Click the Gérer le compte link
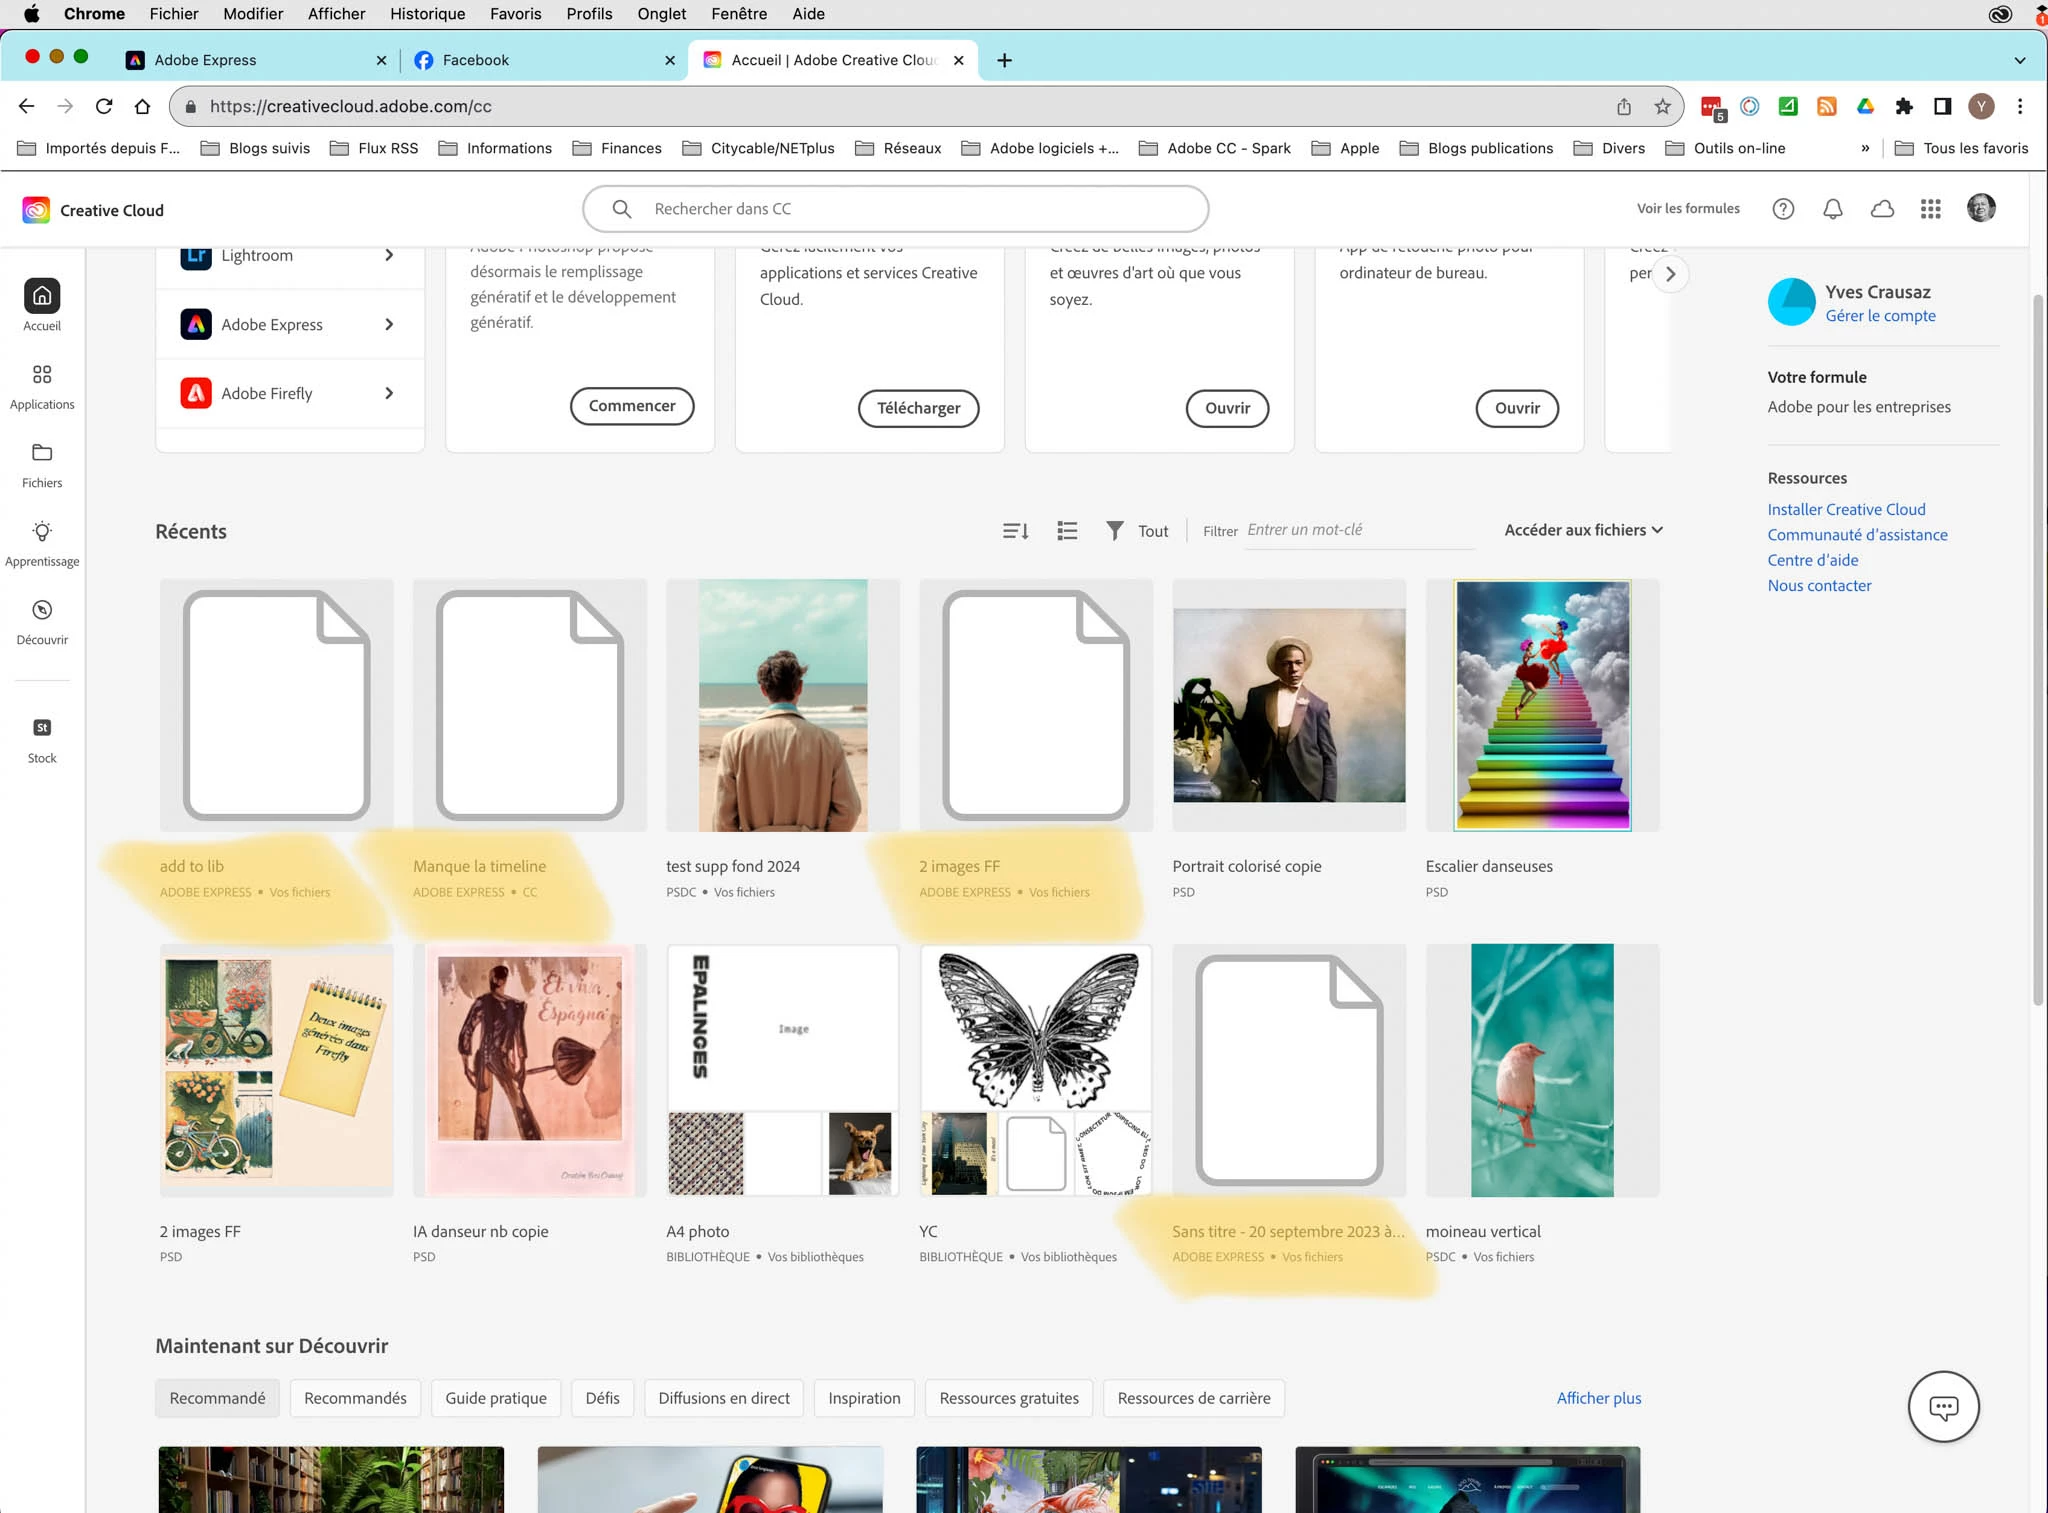The height and width of the screenshot is (1513, 2048). (x=1880, y=316)
